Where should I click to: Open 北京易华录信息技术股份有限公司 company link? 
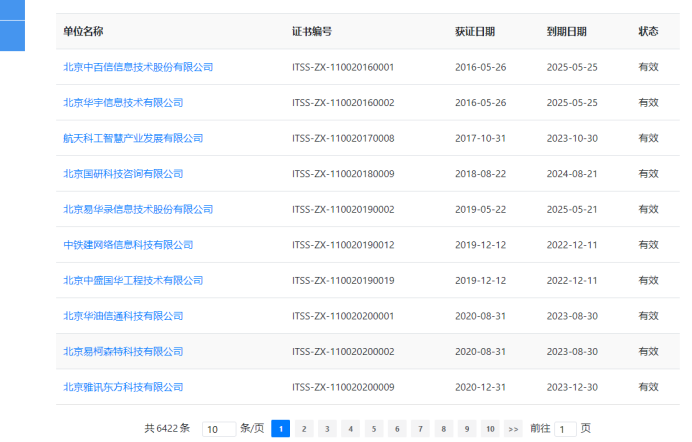138,210
